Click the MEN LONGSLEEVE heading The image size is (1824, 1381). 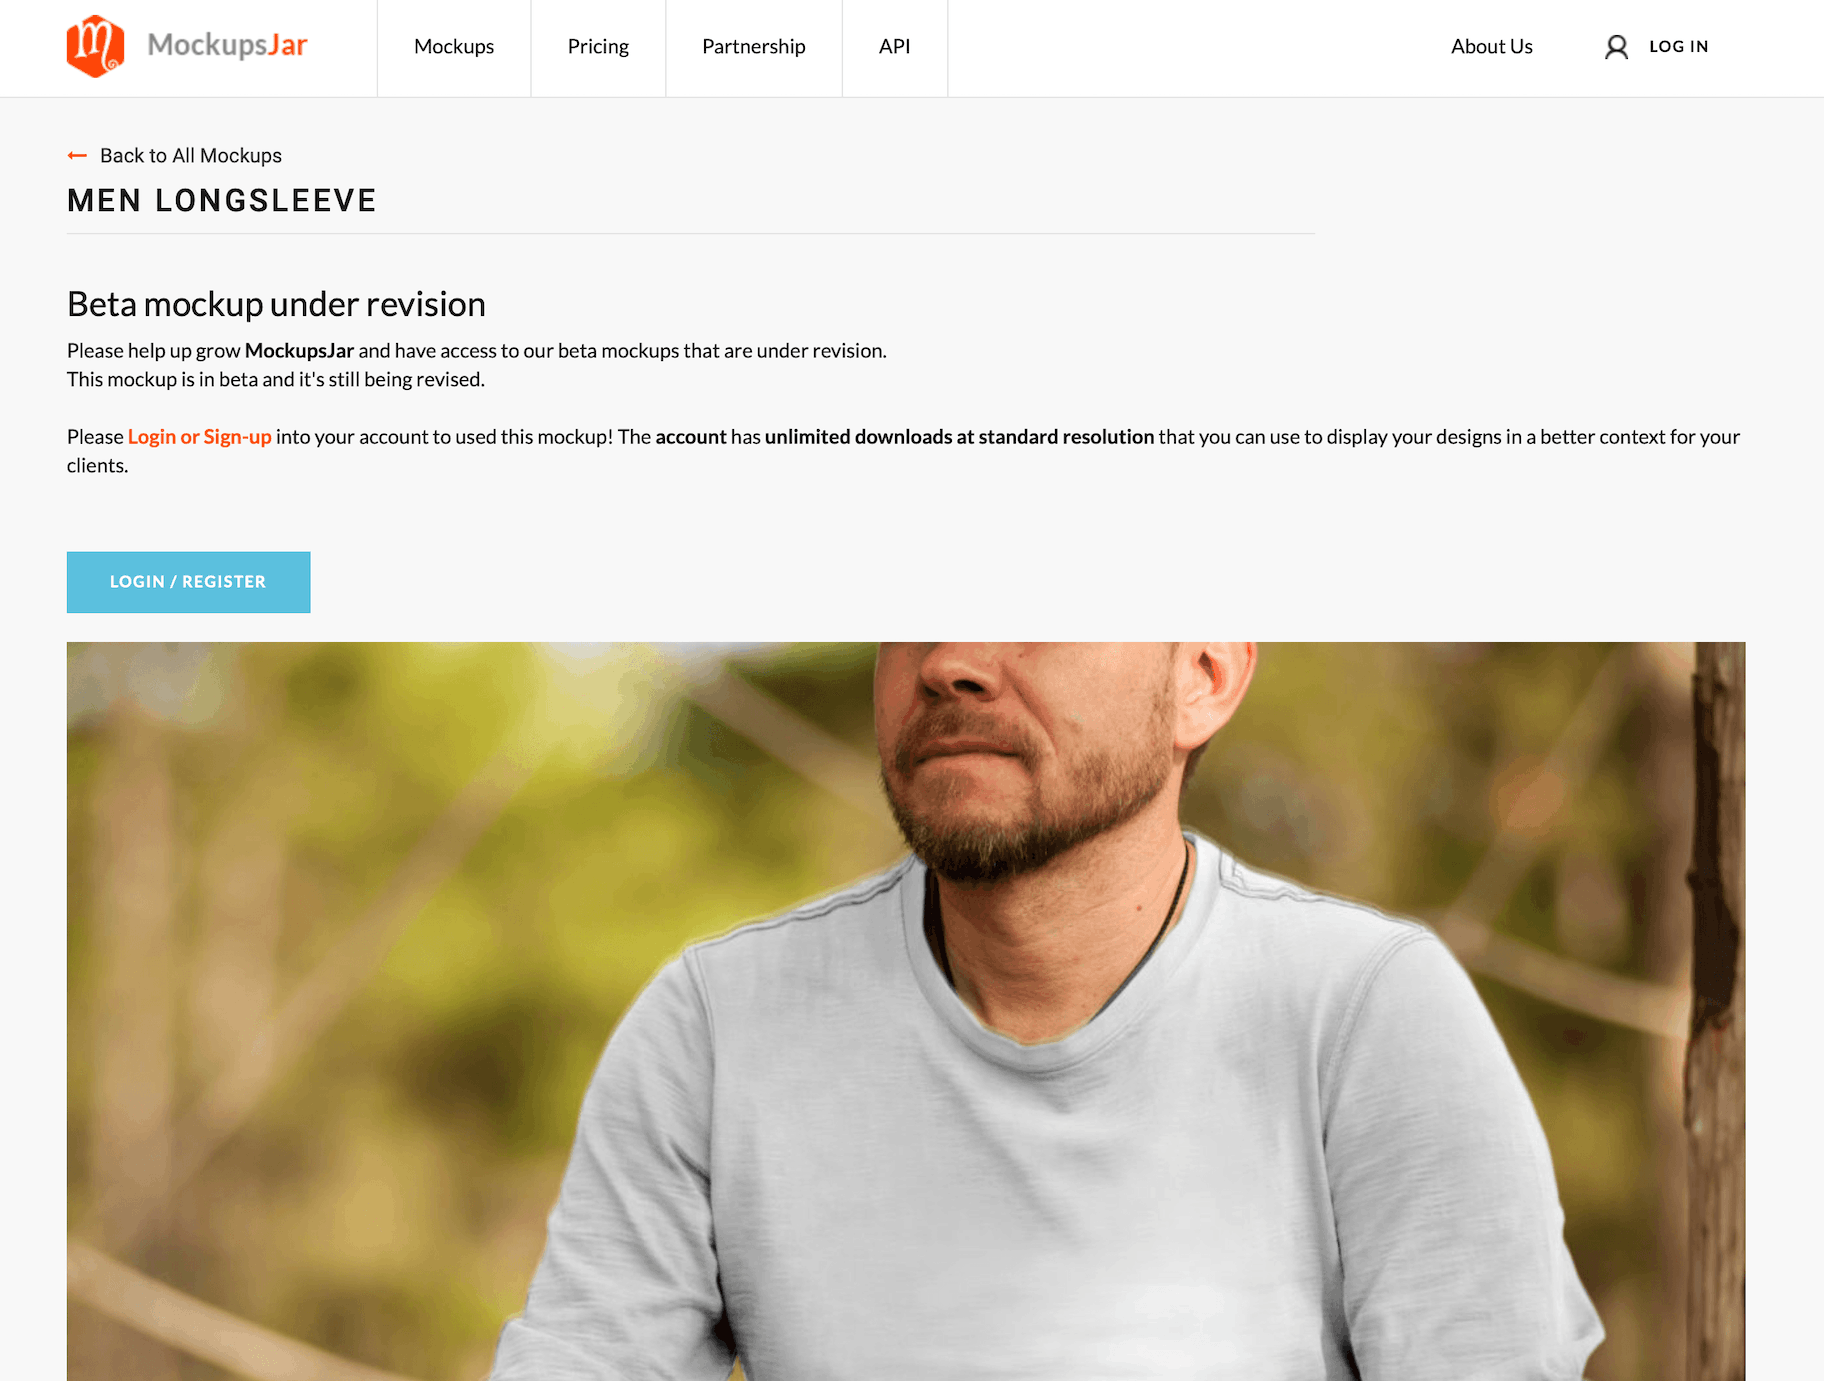point(222,201)
